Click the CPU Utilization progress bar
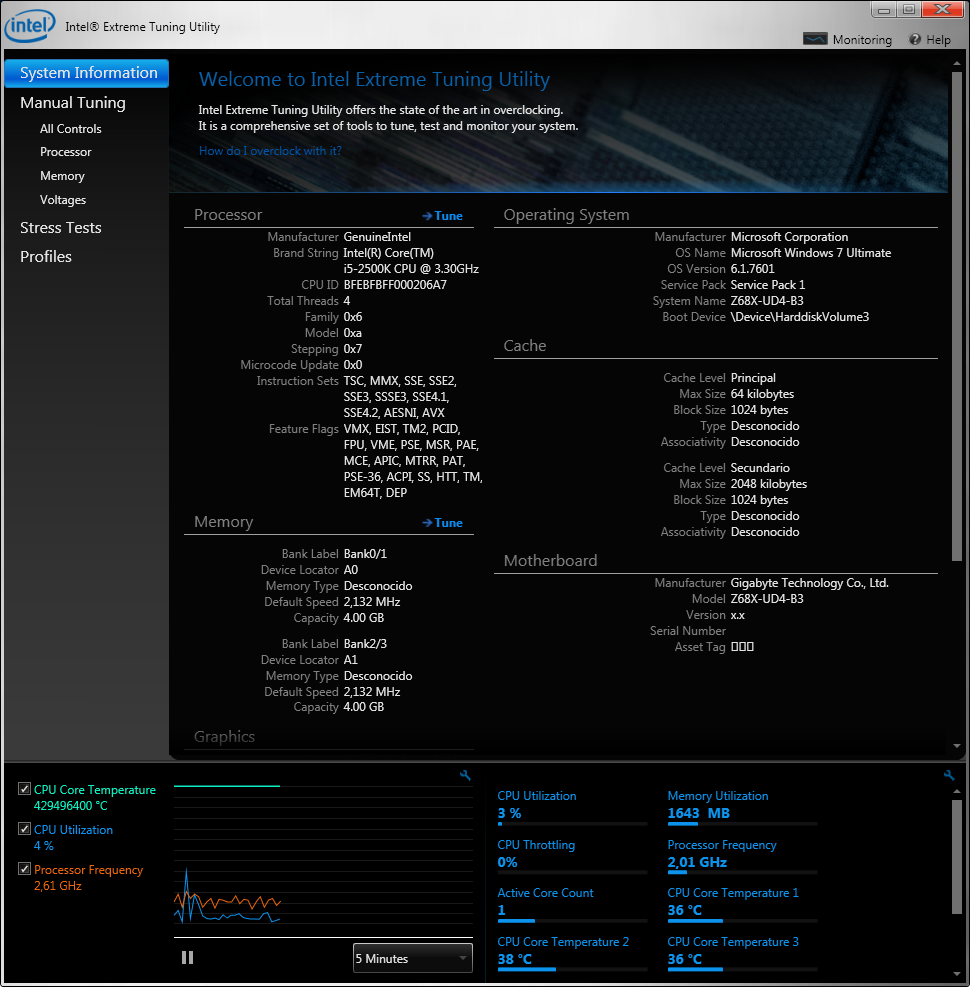970x987 pixels. pyautogui.click(x=572, y=824)
